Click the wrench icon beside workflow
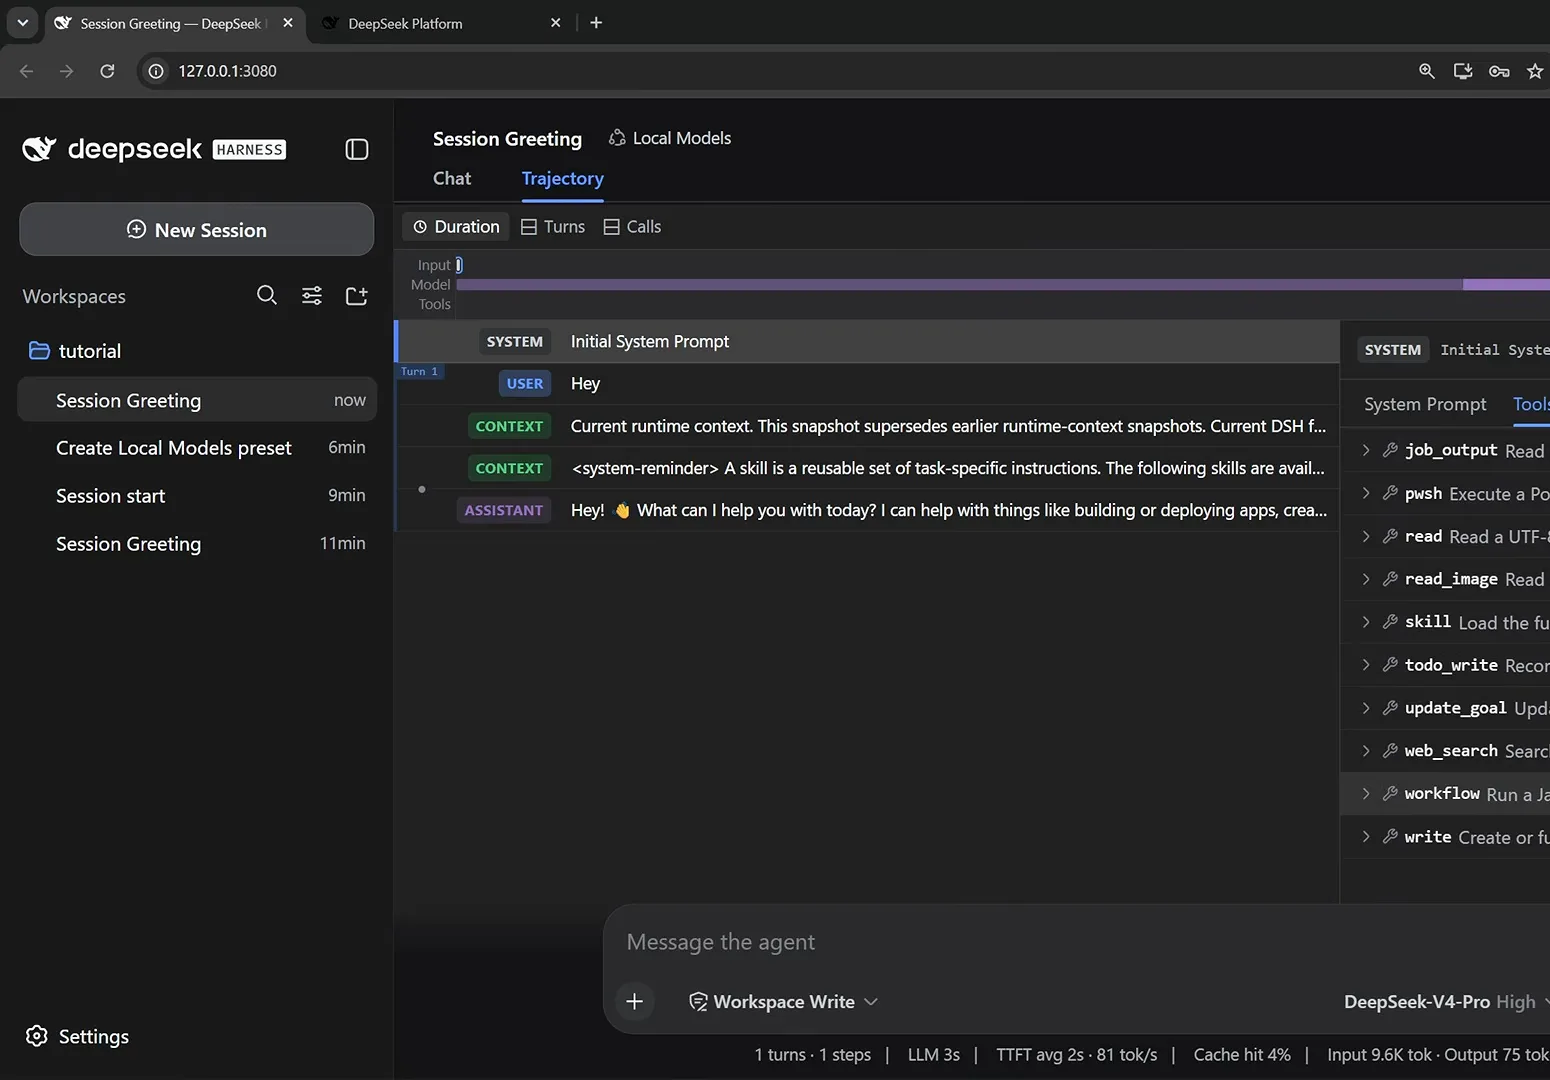1550x1080 pixels. [1390, 793]
